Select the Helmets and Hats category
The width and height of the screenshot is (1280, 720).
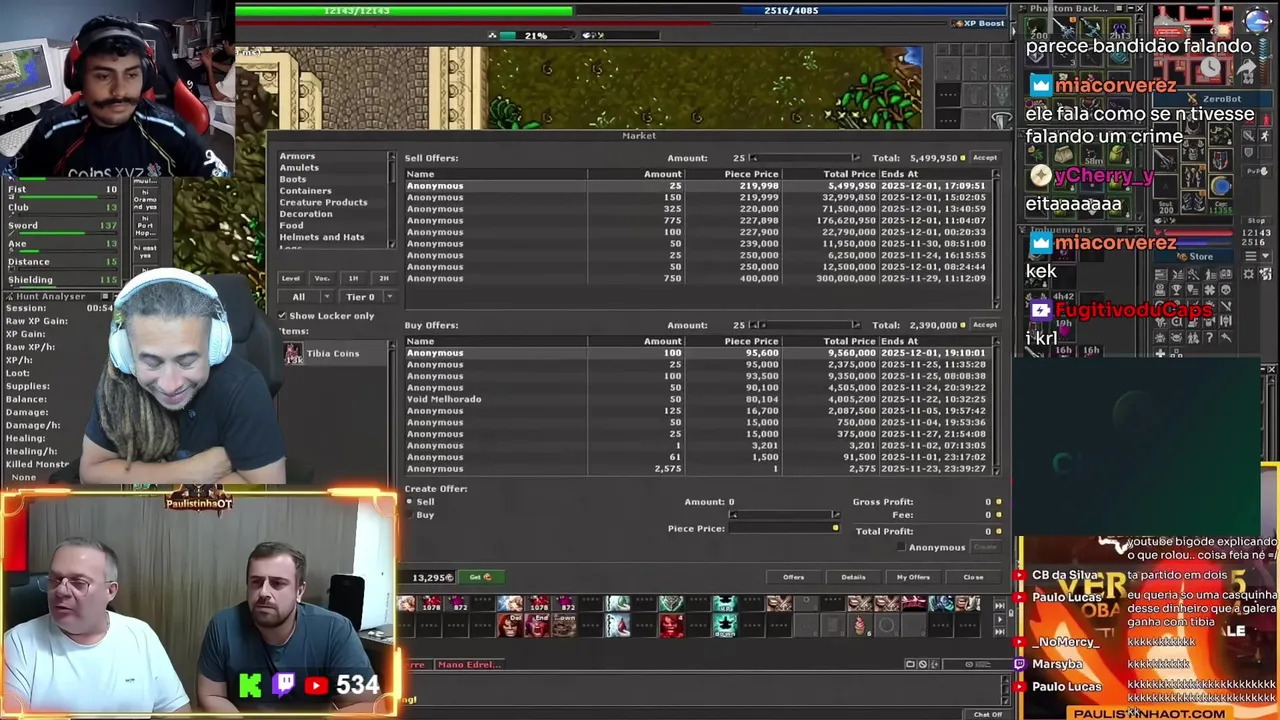pos(322,237)
